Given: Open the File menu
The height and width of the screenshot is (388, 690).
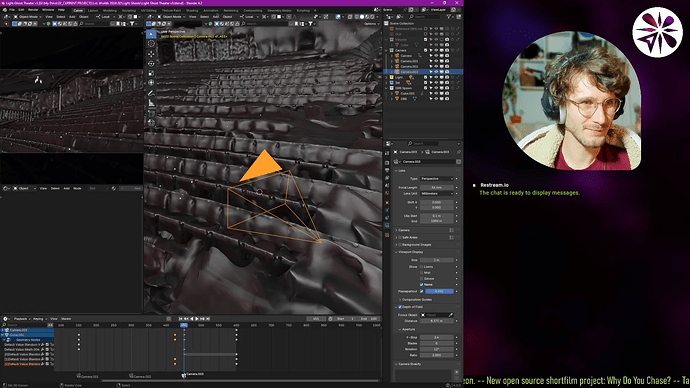Looking at the screenshot, I should click(x=12, y=10).
